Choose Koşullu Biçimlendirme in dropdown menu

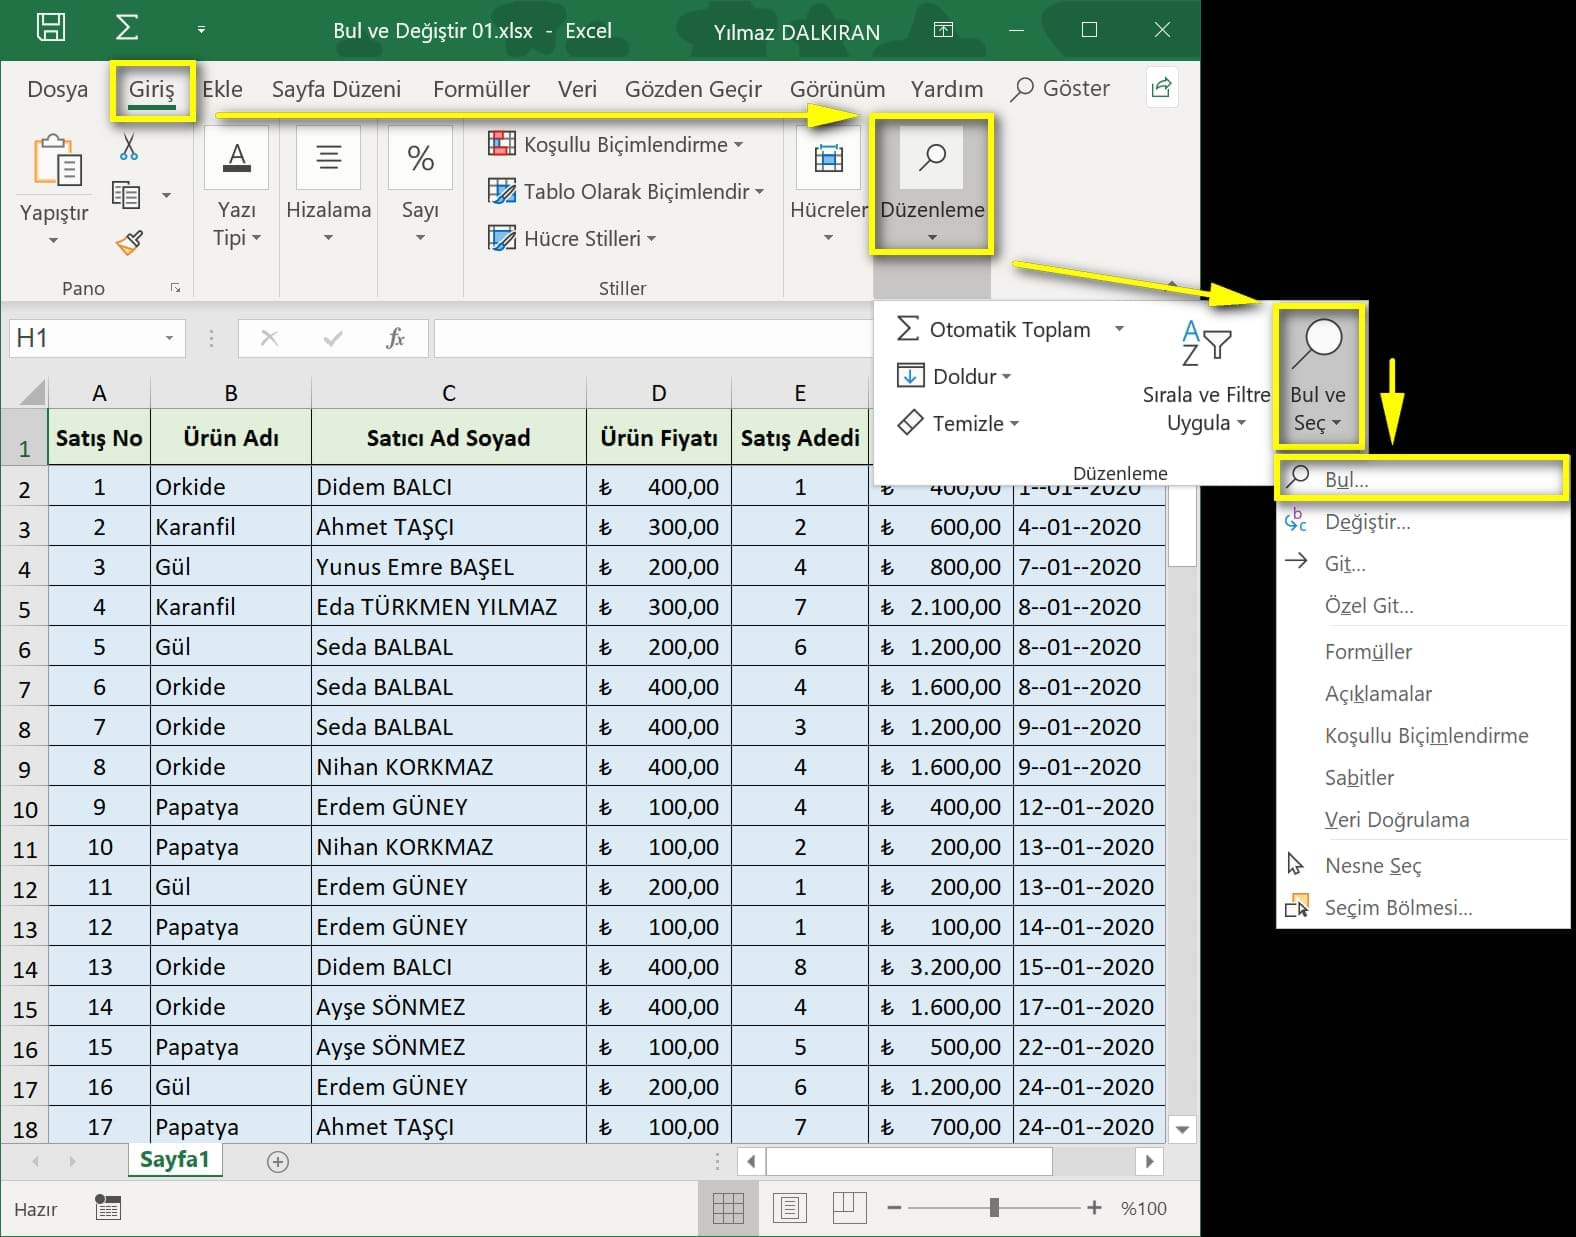(1422, 736)
